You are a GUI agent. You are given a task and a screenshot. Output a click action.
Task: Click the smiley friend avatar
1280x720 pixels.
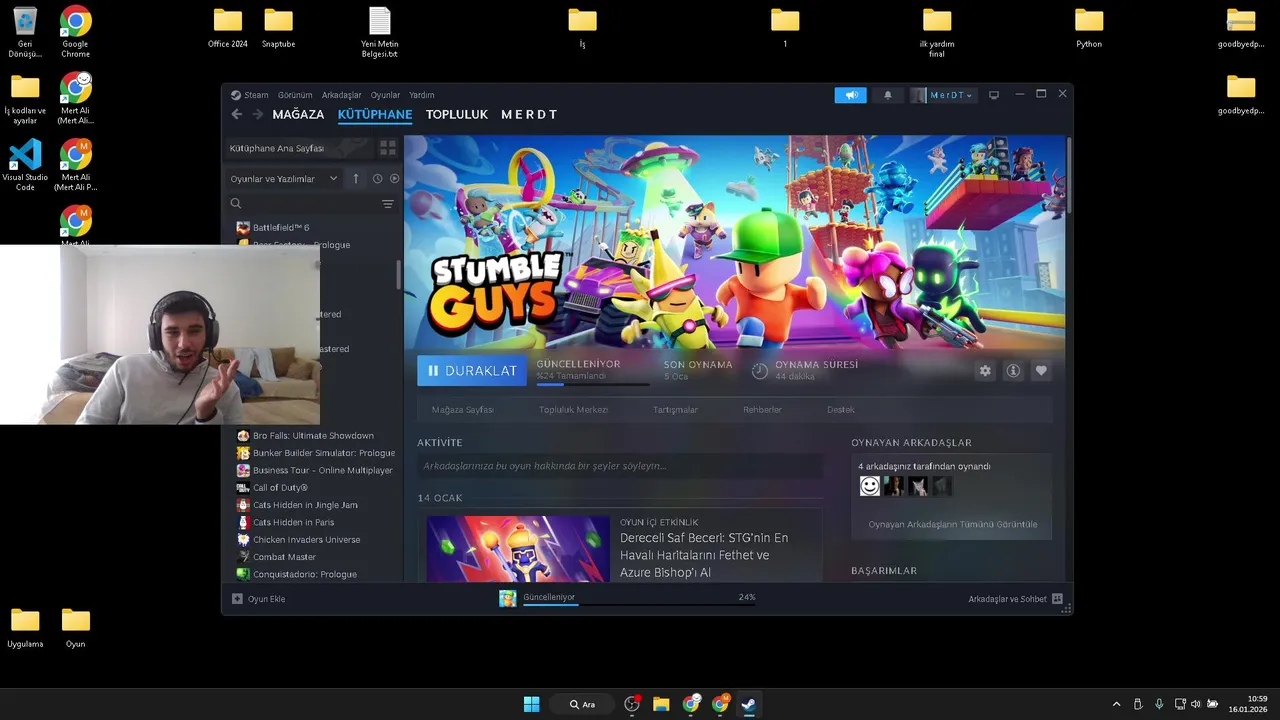click(x=870, y=486)
